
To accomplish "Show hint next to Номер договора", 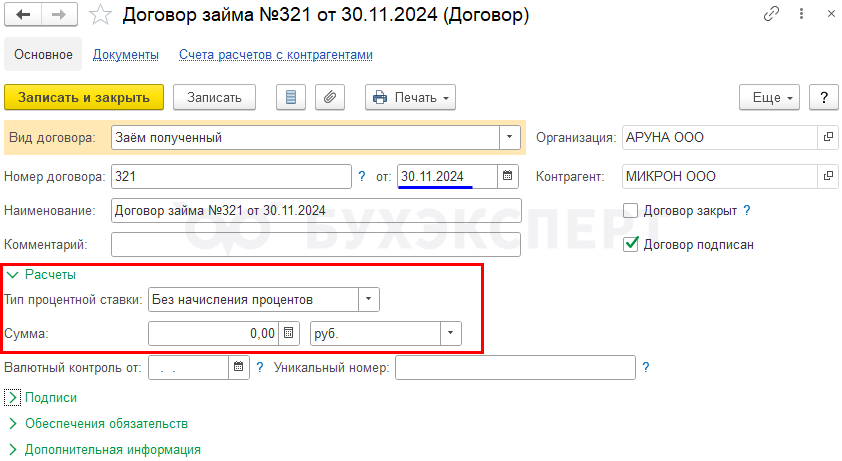I will click(361, 176).
